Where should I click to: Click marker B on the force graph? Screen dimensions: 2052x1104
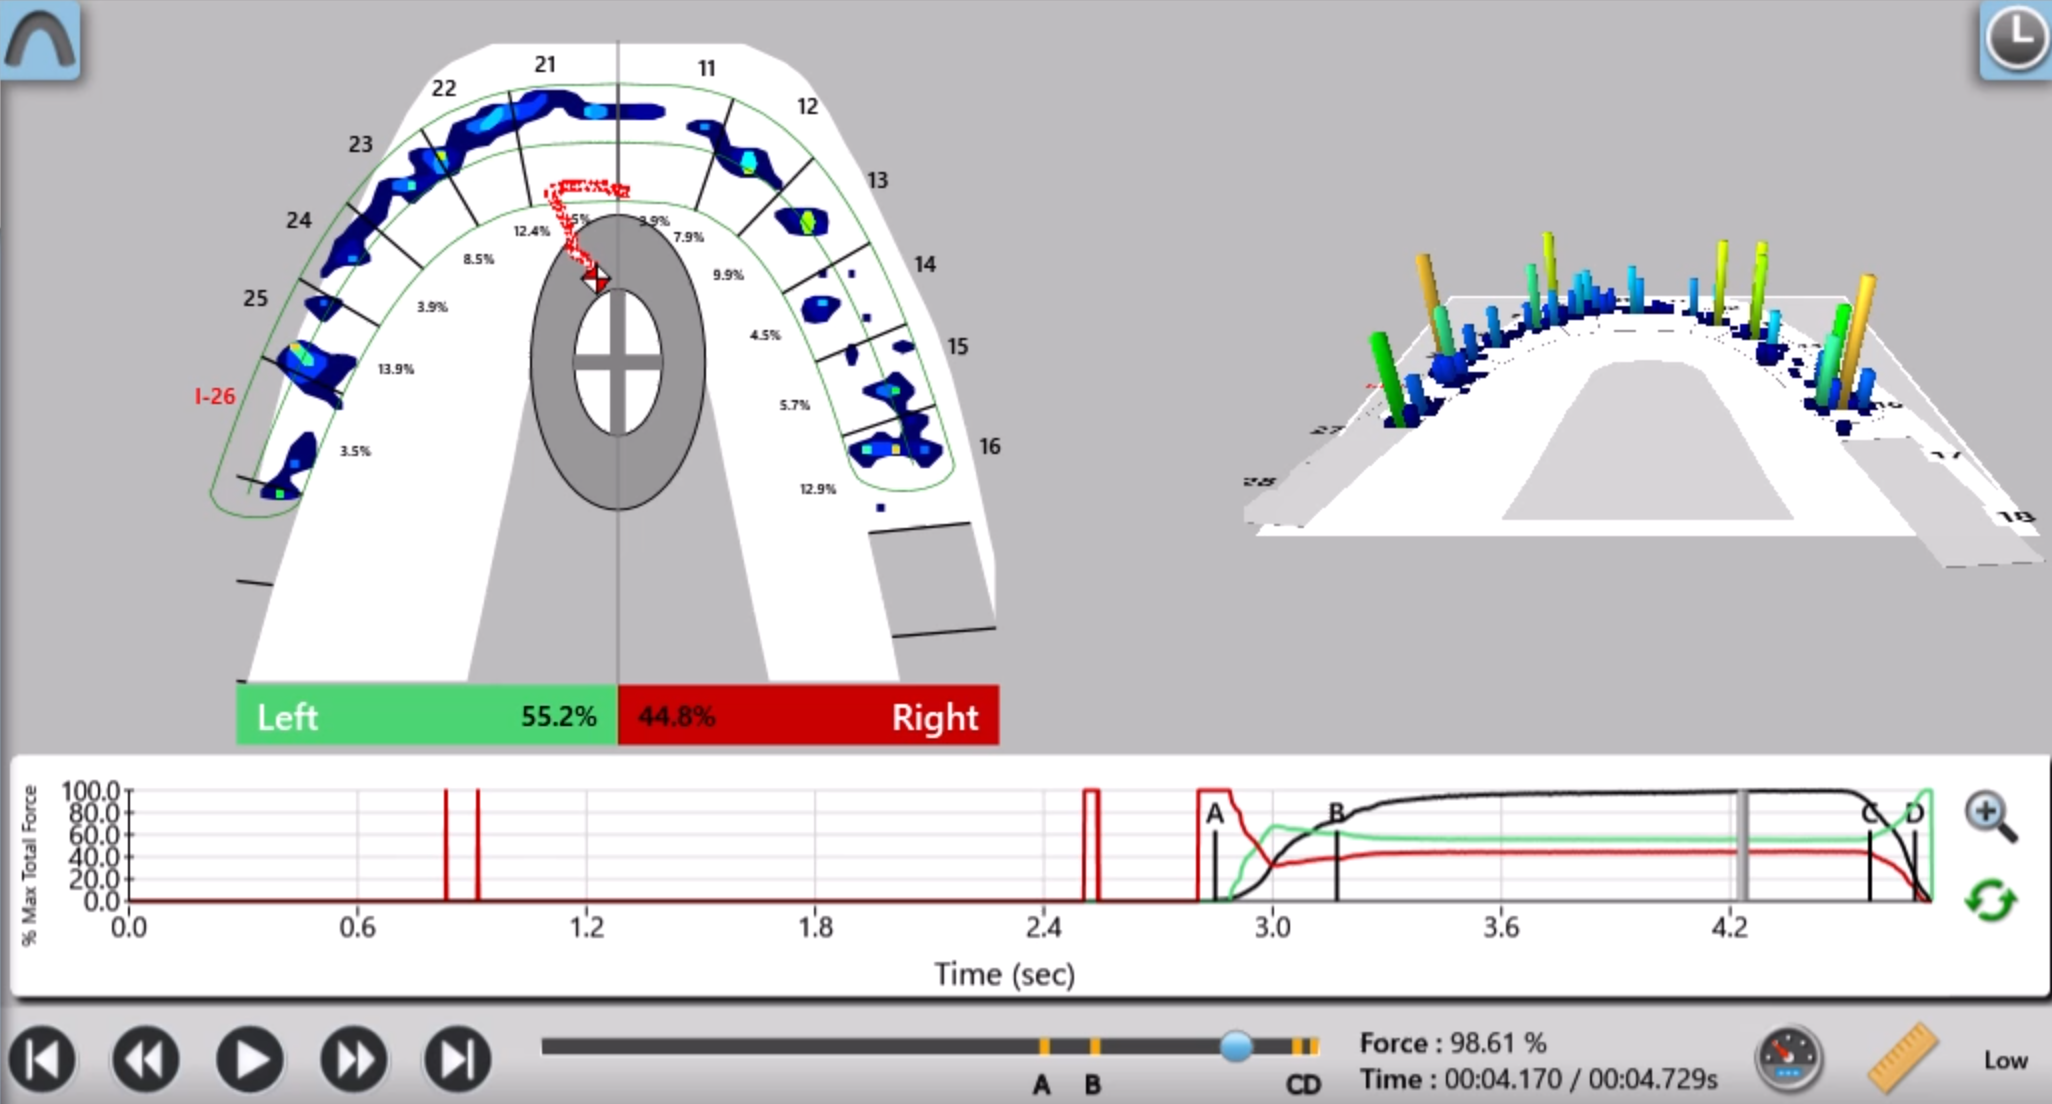click(1336, 813)
